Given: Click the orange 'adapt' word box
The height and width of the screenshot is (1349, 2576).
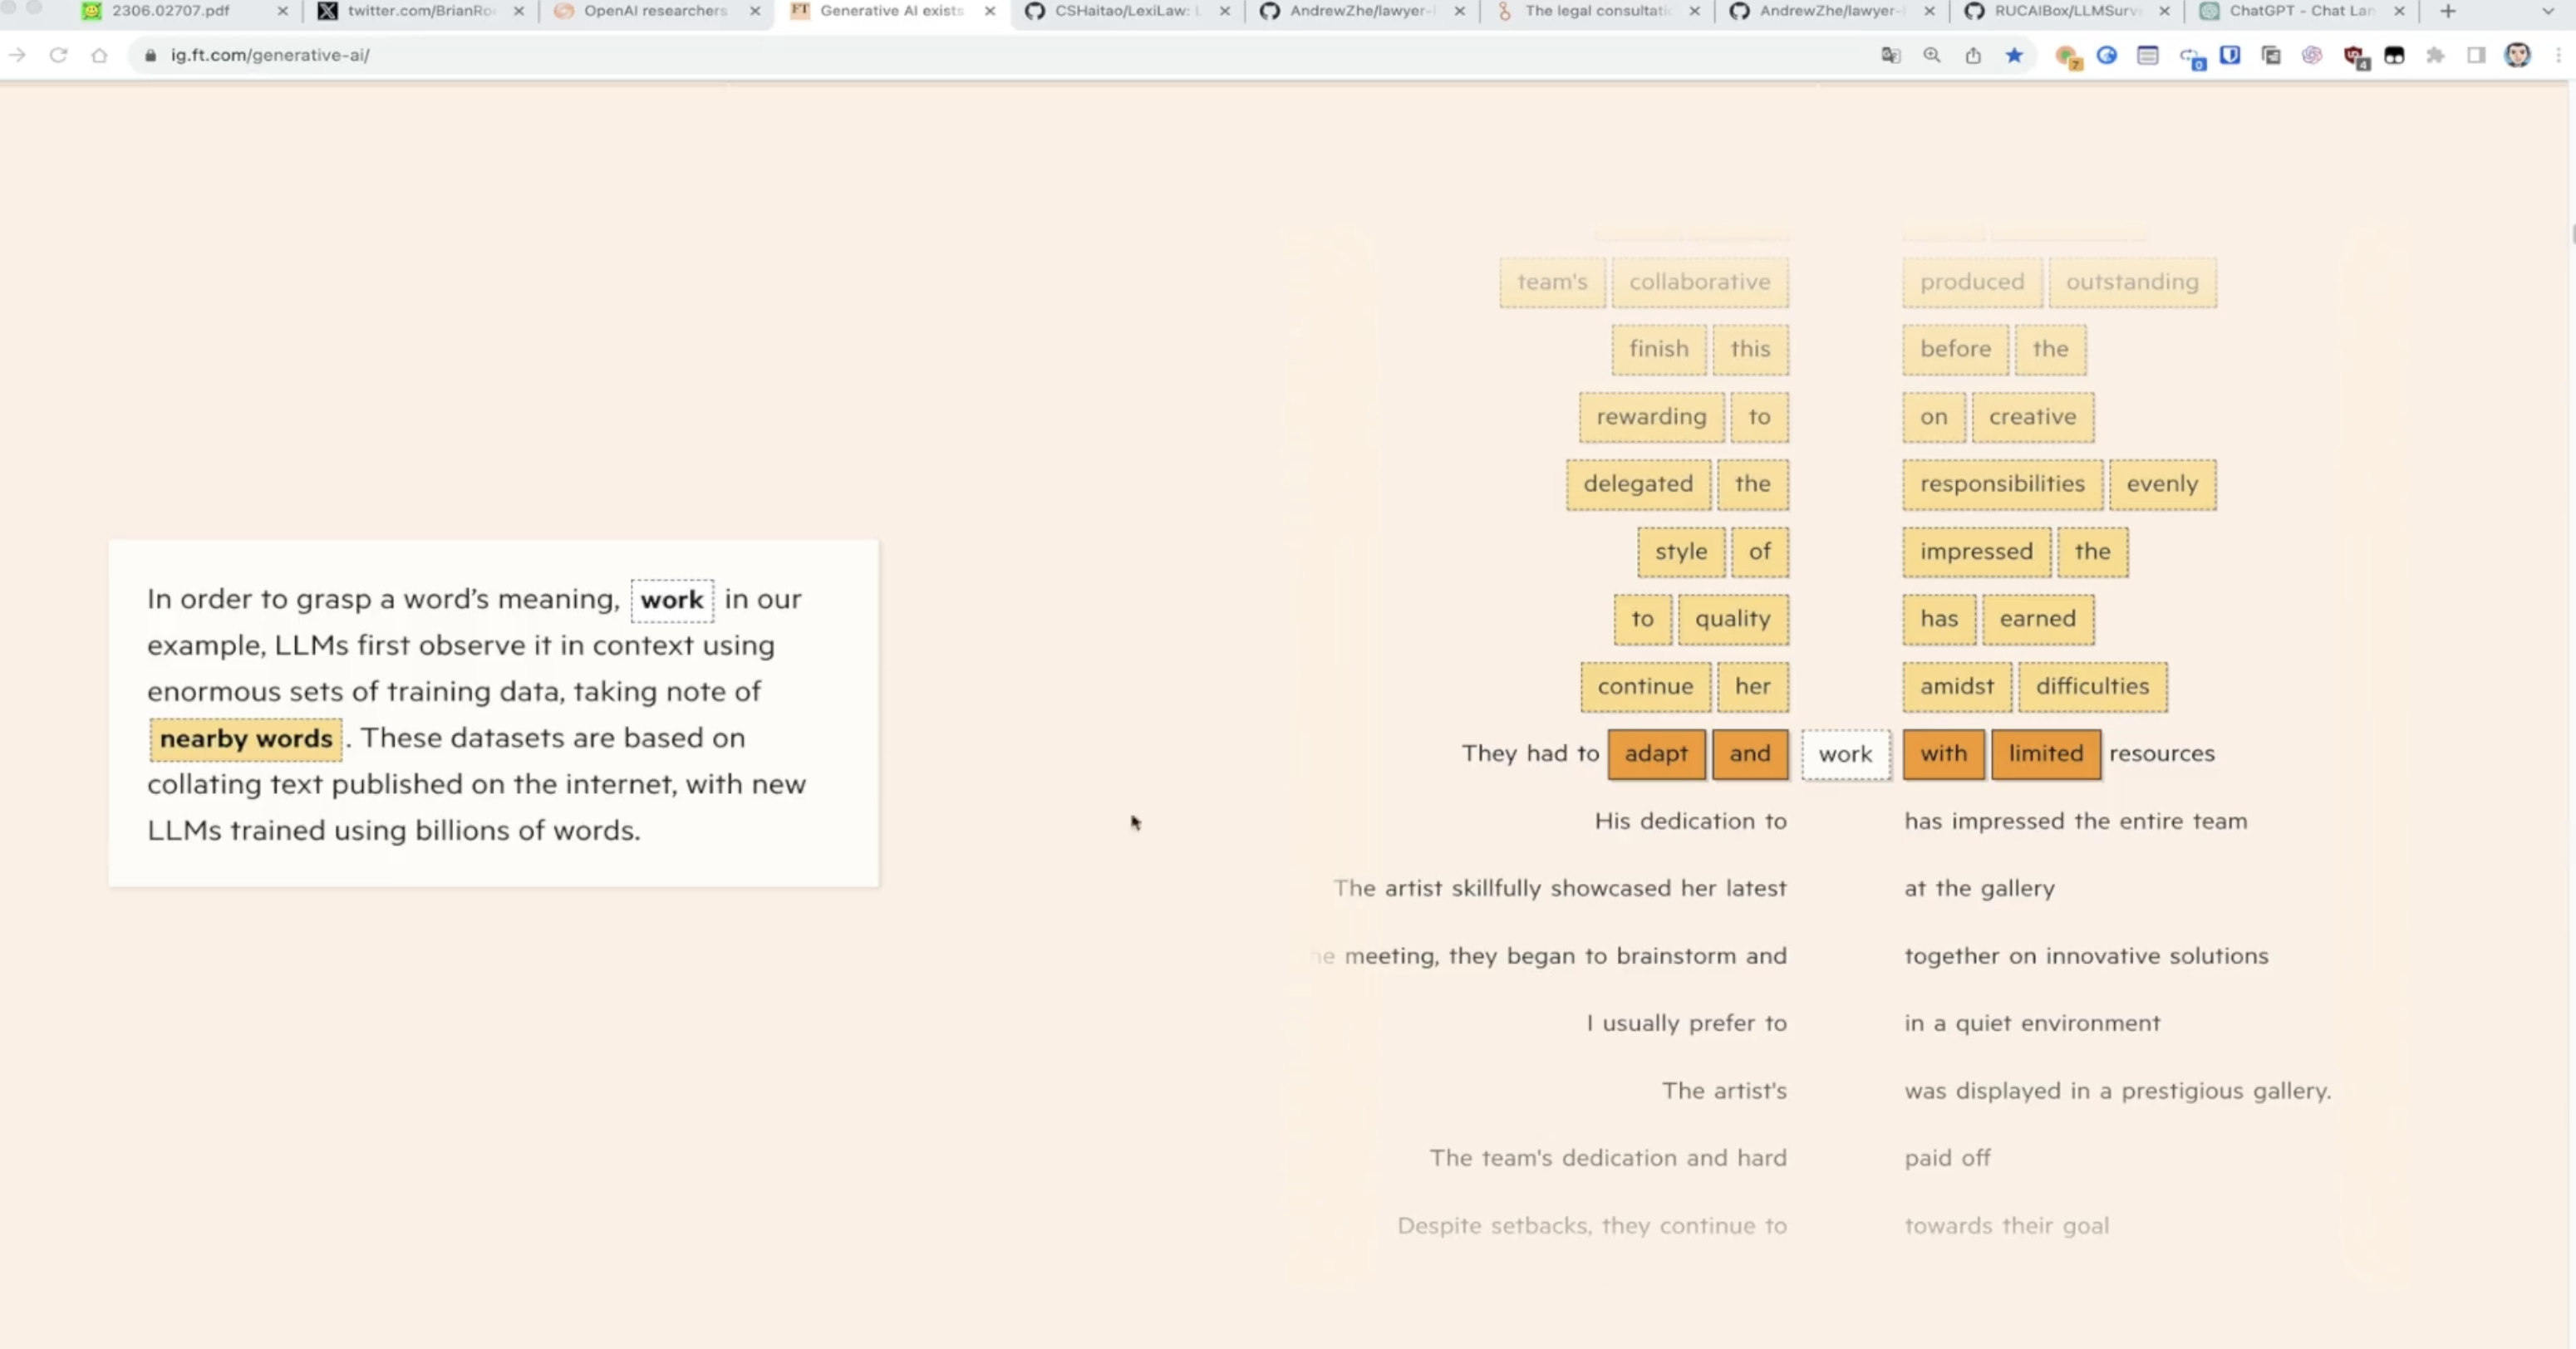Looking at the screenshot, I should click(1656, 754).
